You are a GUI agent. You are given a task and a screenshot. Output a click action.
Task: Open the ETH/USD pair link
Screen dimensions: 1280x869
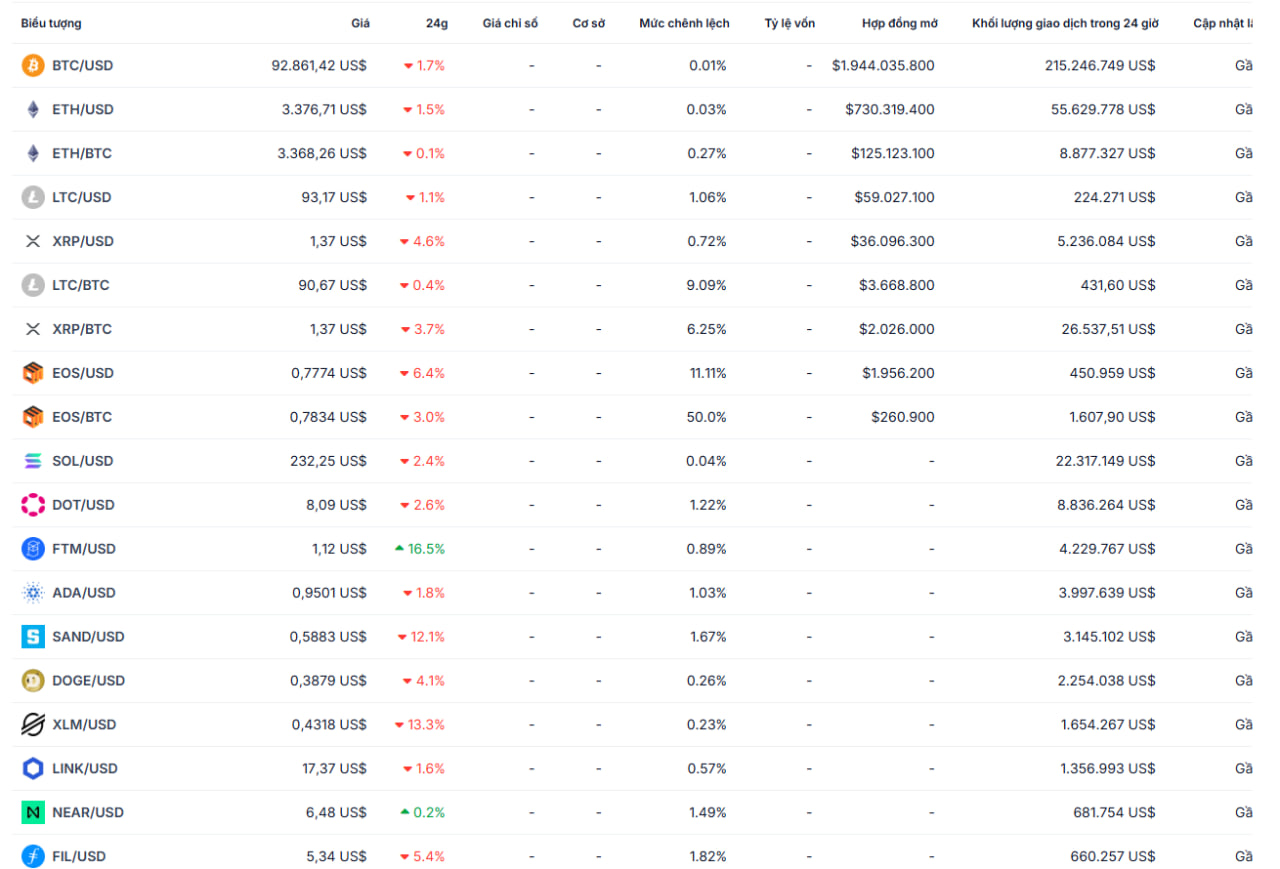click(83, 110)
